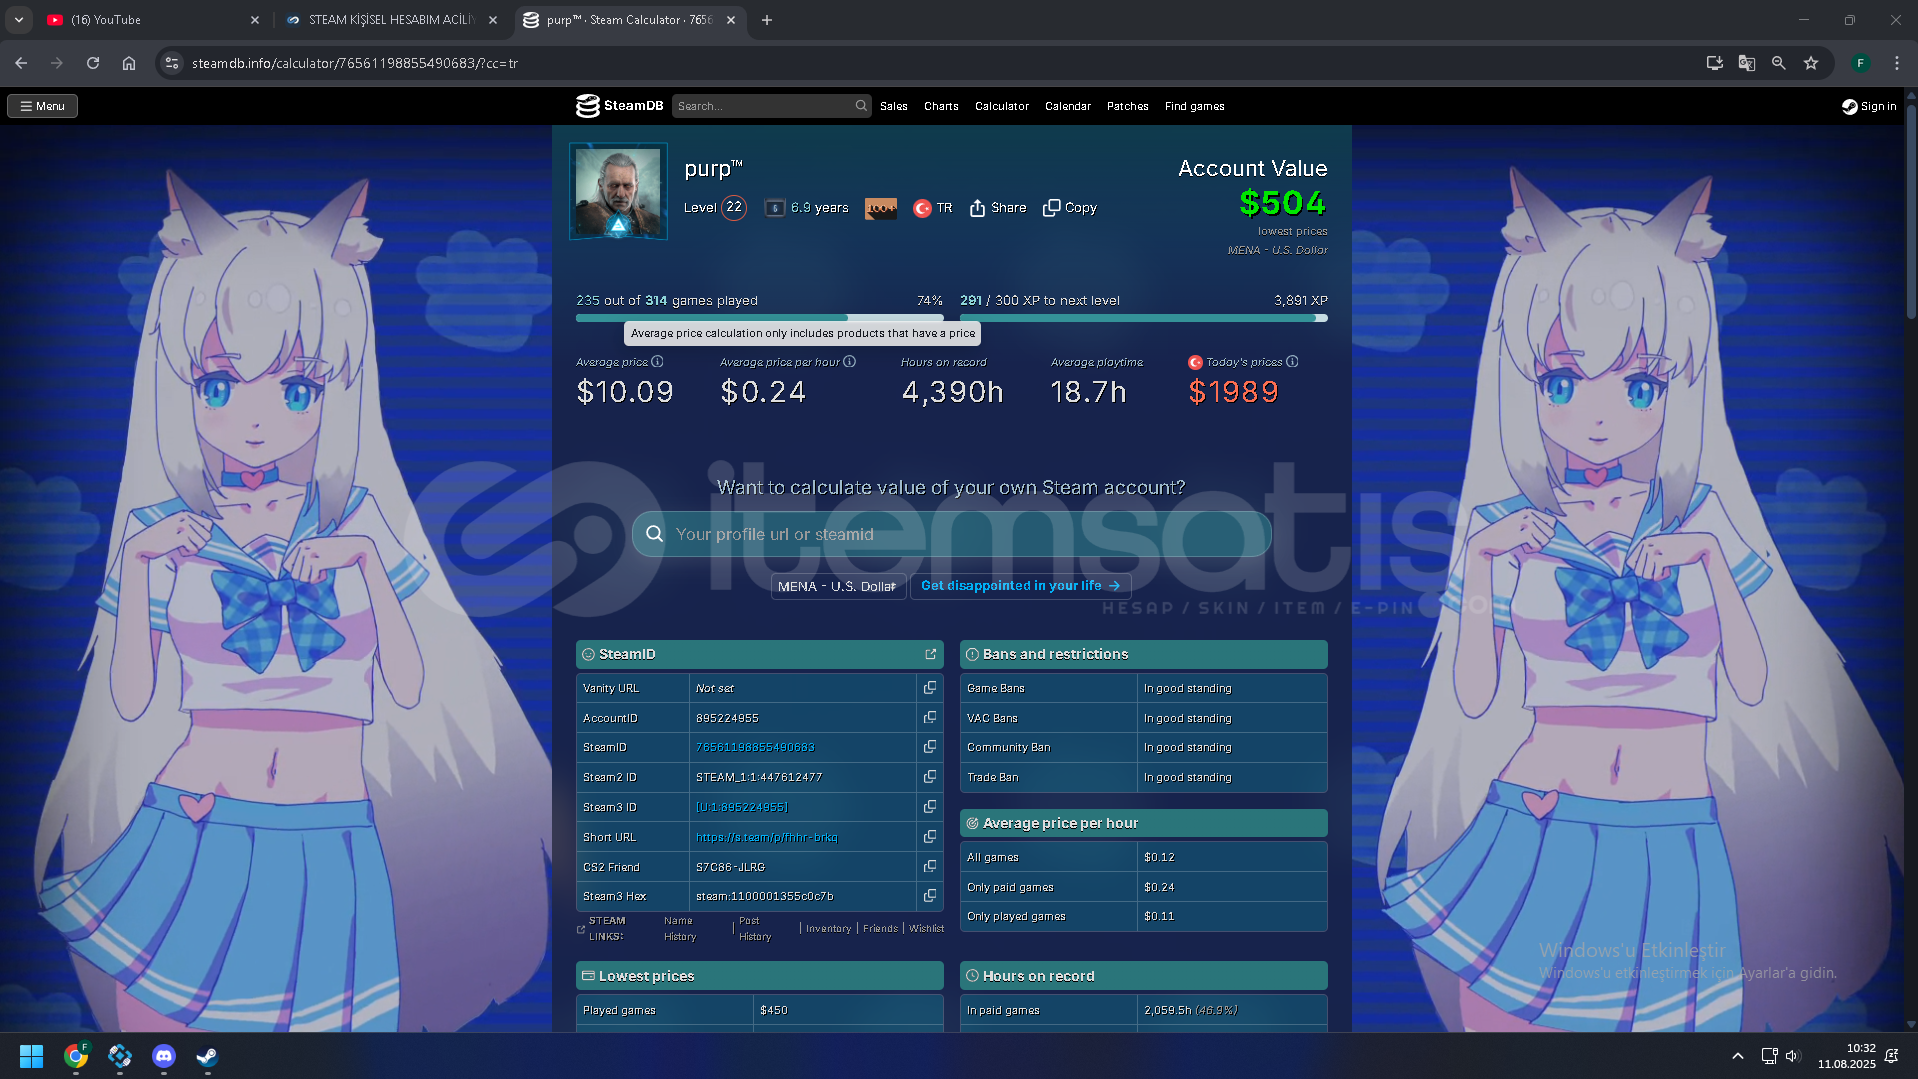Screen dimensions: 1918x1079
Task: Open the Charts menu item
Action: [941, 106]
